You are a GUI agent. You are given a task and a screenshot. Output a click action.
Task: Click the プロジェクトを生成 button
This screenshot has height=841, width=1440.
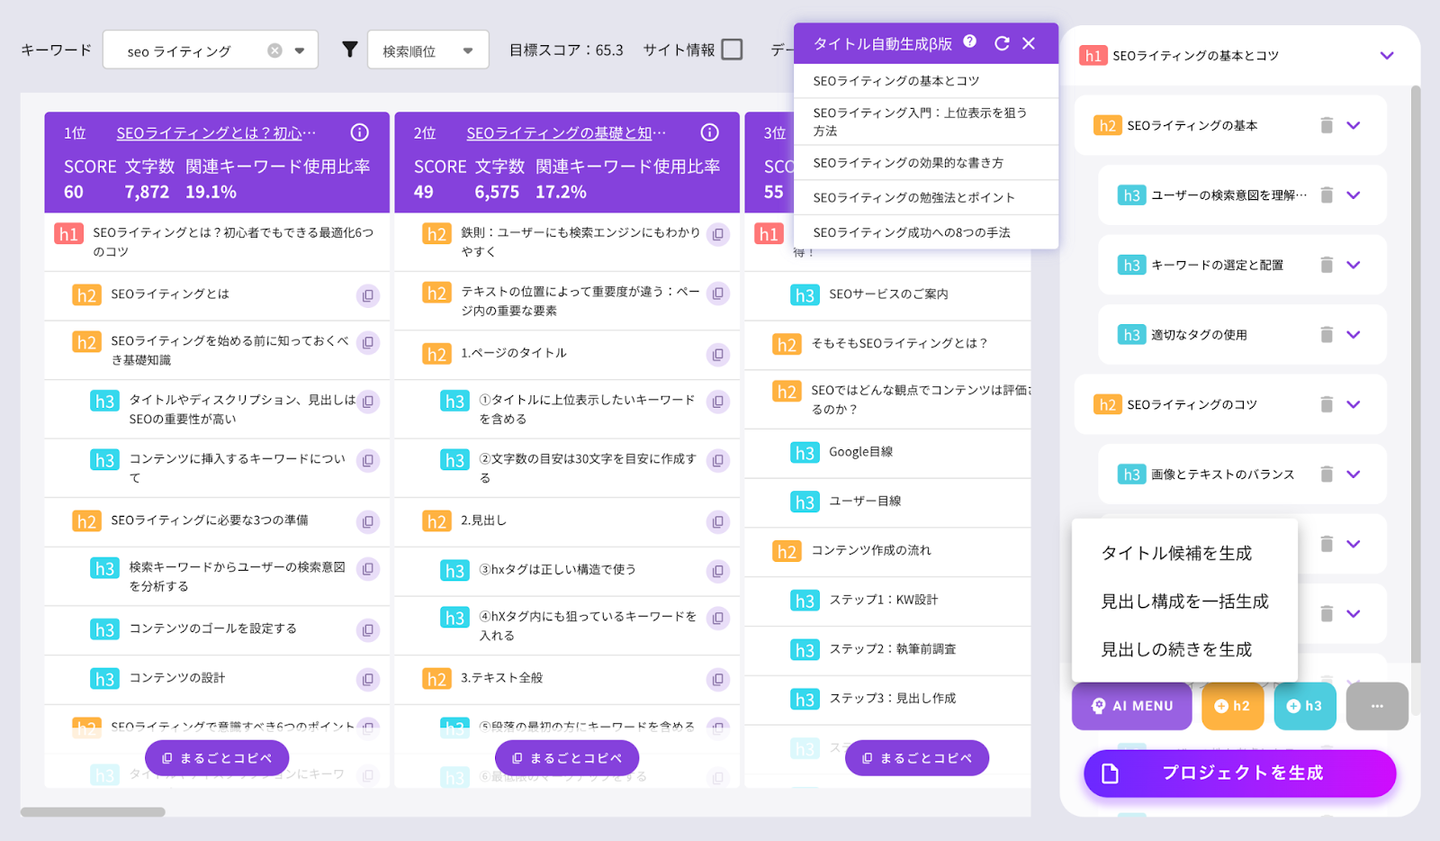point(1240,773)
